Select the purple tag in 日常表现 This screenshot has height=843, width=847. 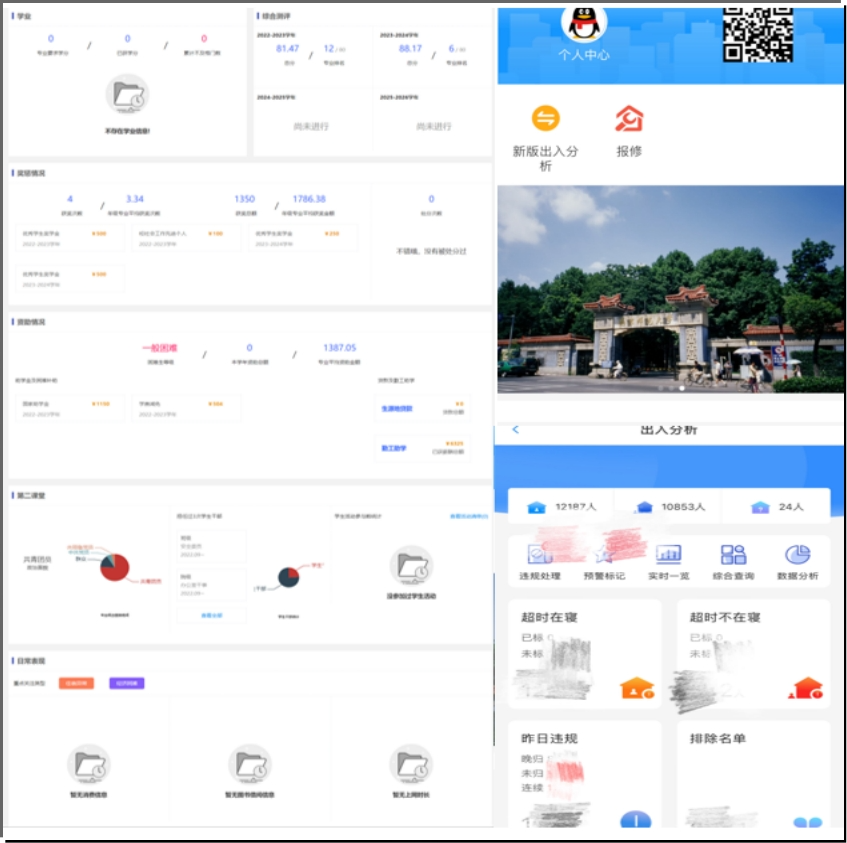127,683
